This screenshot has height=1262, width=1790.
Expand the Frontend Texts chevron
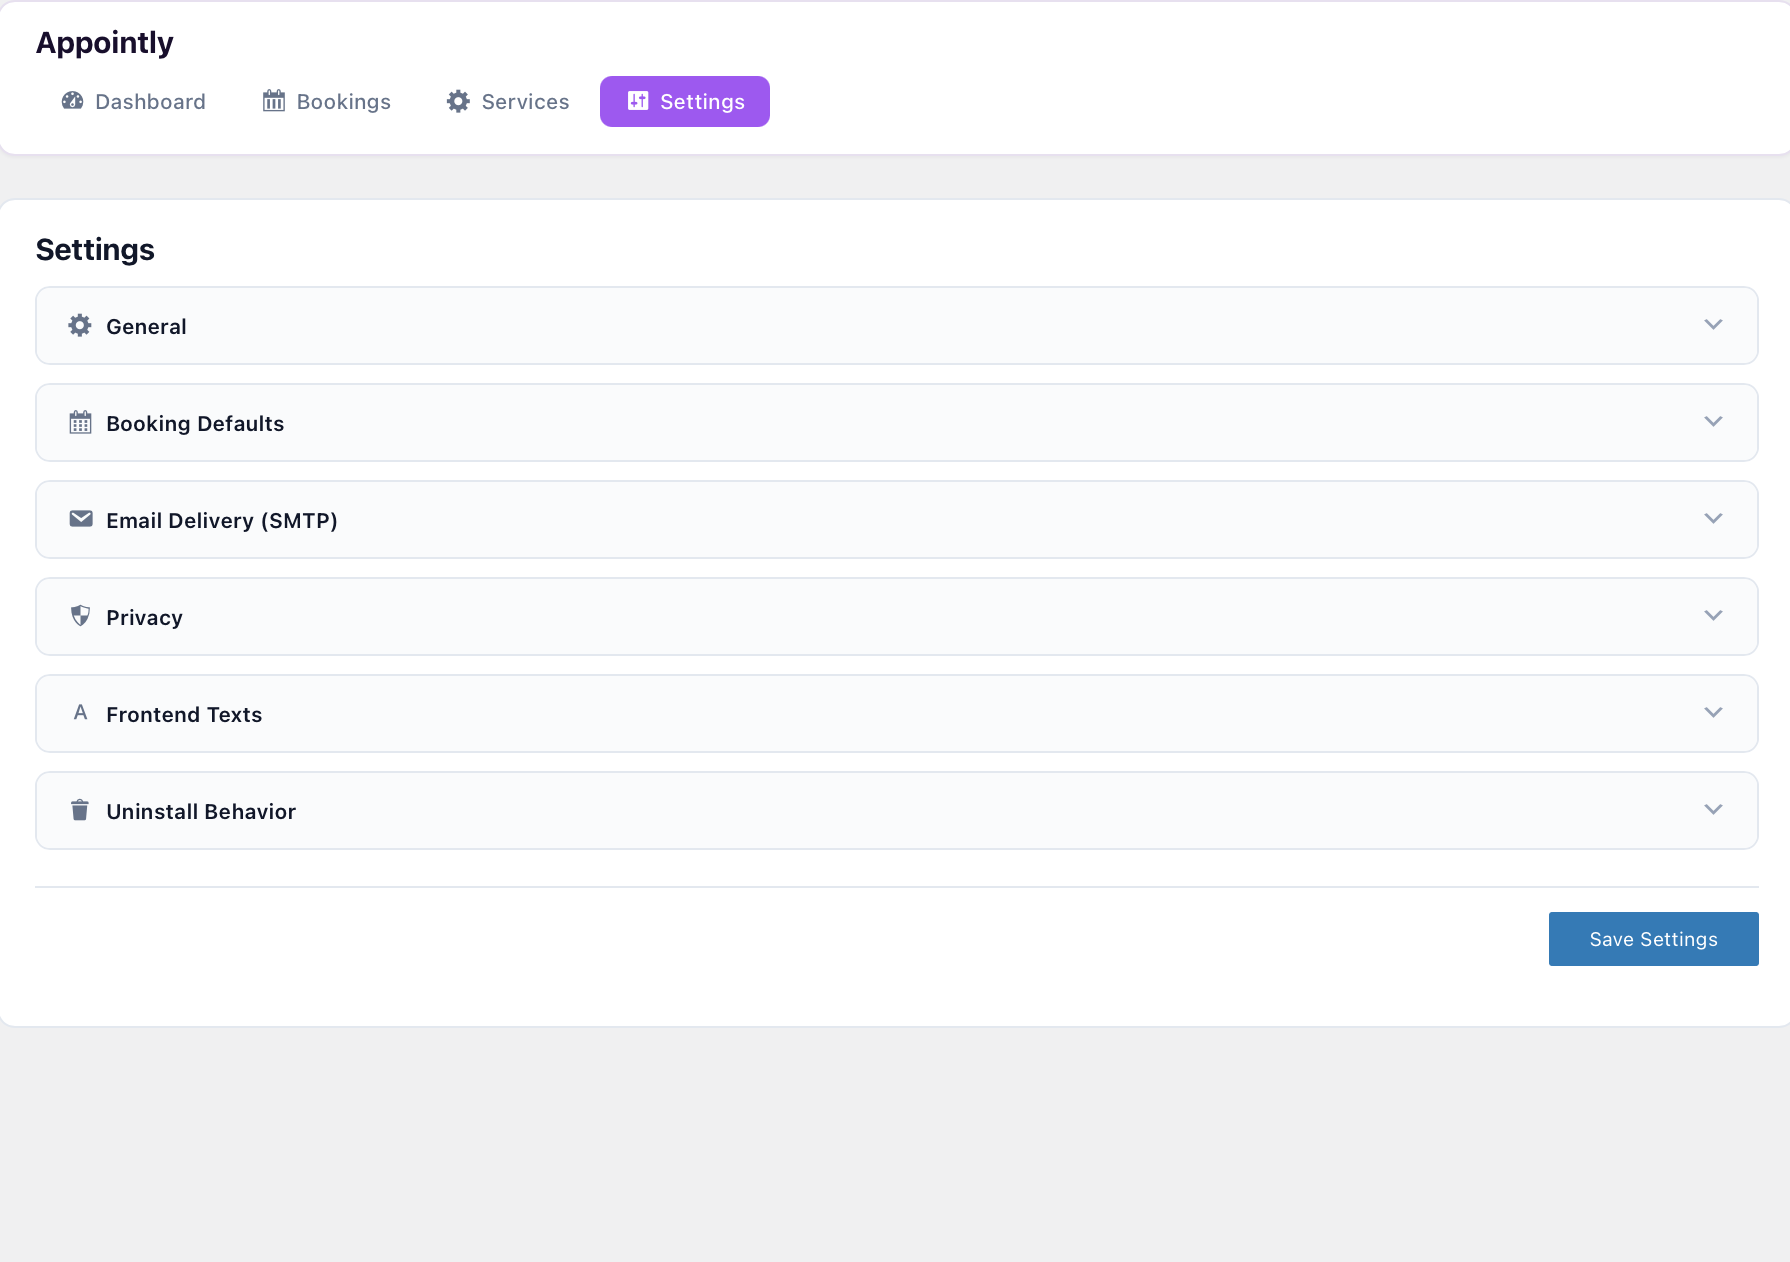click(1713, 713)
